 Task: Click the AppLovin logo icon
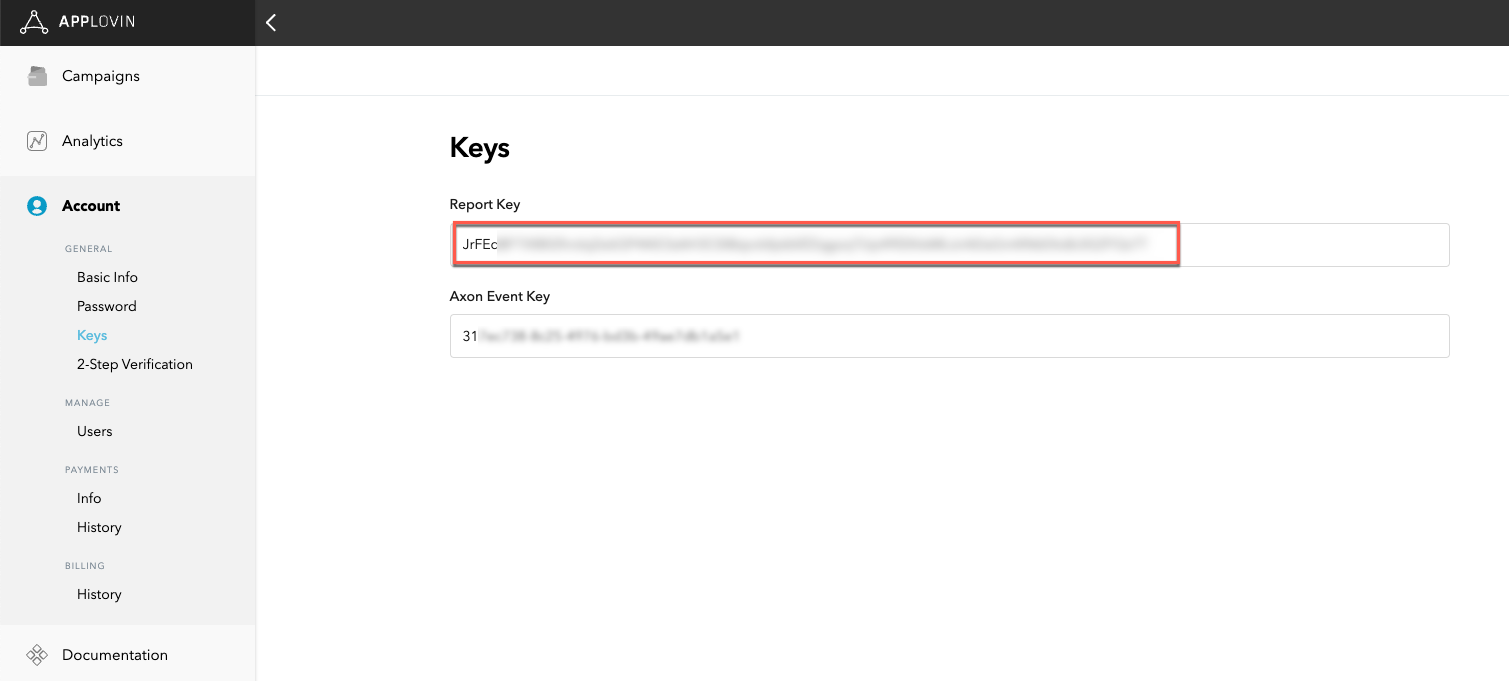pyautogui.click(x=34, y=22)
